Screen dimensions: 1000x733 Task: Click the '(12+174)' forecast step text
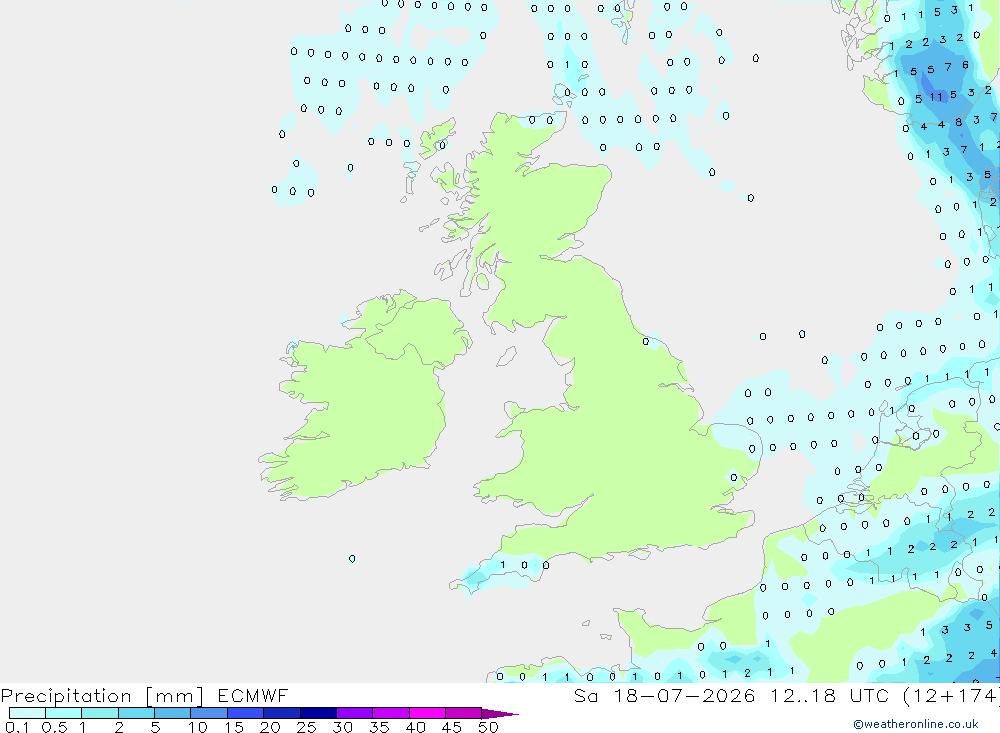(950, 695)
